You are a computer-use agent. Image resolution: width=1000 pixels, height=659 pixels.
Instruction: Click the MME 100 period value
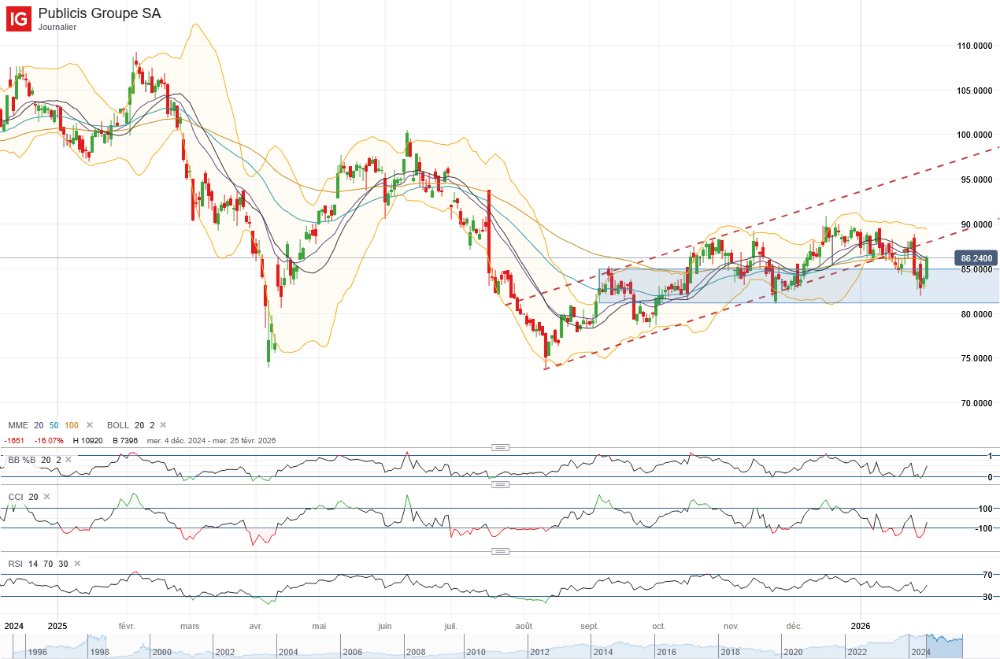(x=72, y=425)
